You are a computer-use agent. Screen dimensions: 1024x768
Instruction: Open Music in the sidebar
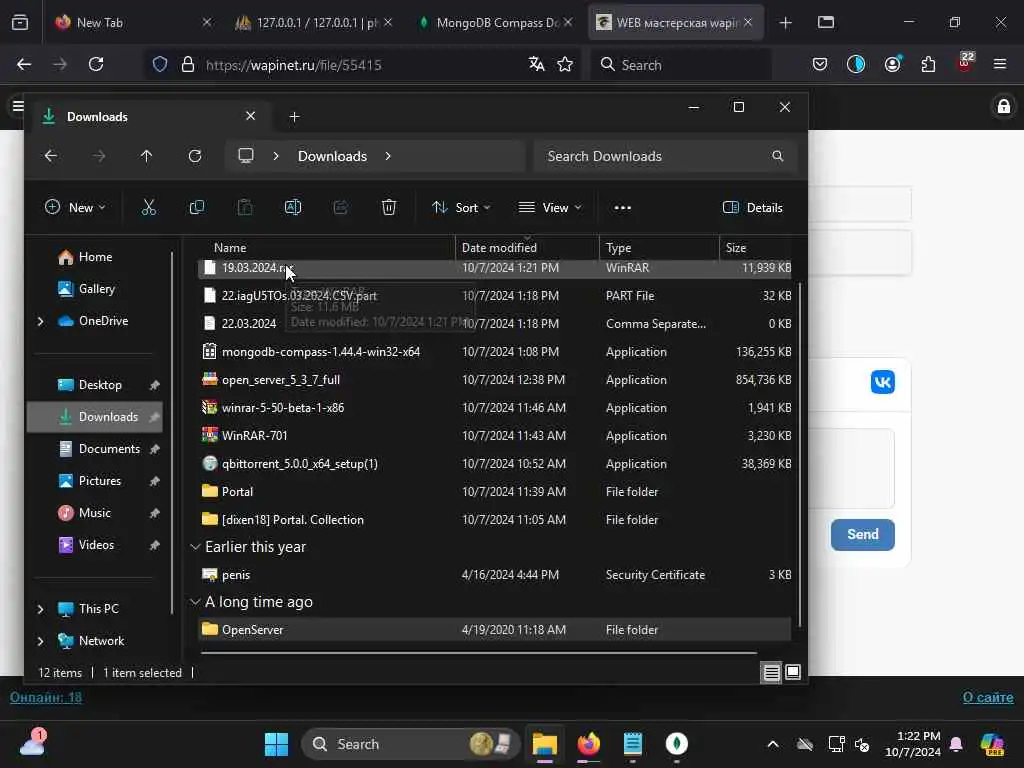click(x=95, y=513)
